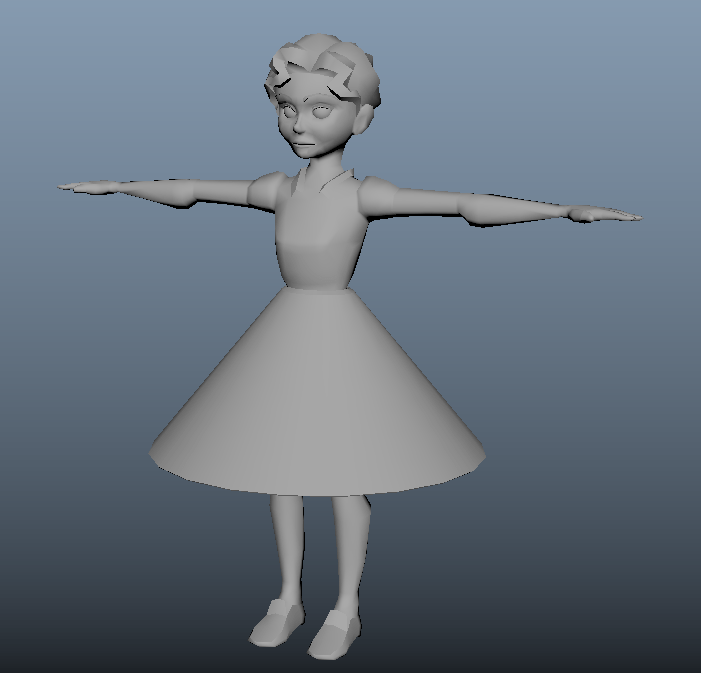Image resolution: width=701 pixels, height=673 pixels.
Task: Select the shoe on the left side
Action: (272, 624)
